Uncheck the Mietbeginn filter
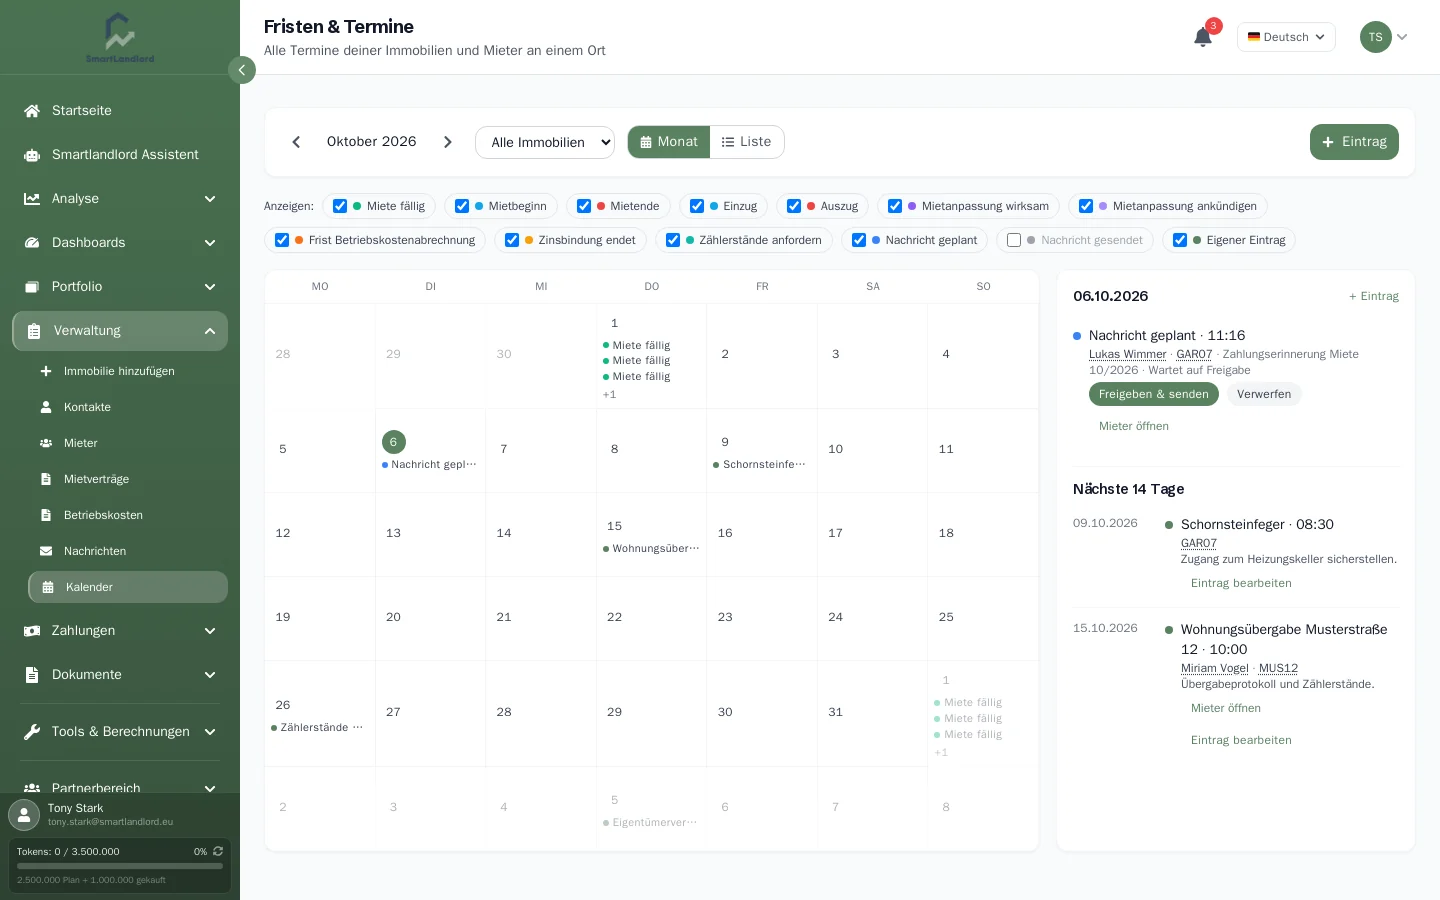The height and width of the screenshot is (900, 1440). 462,206
